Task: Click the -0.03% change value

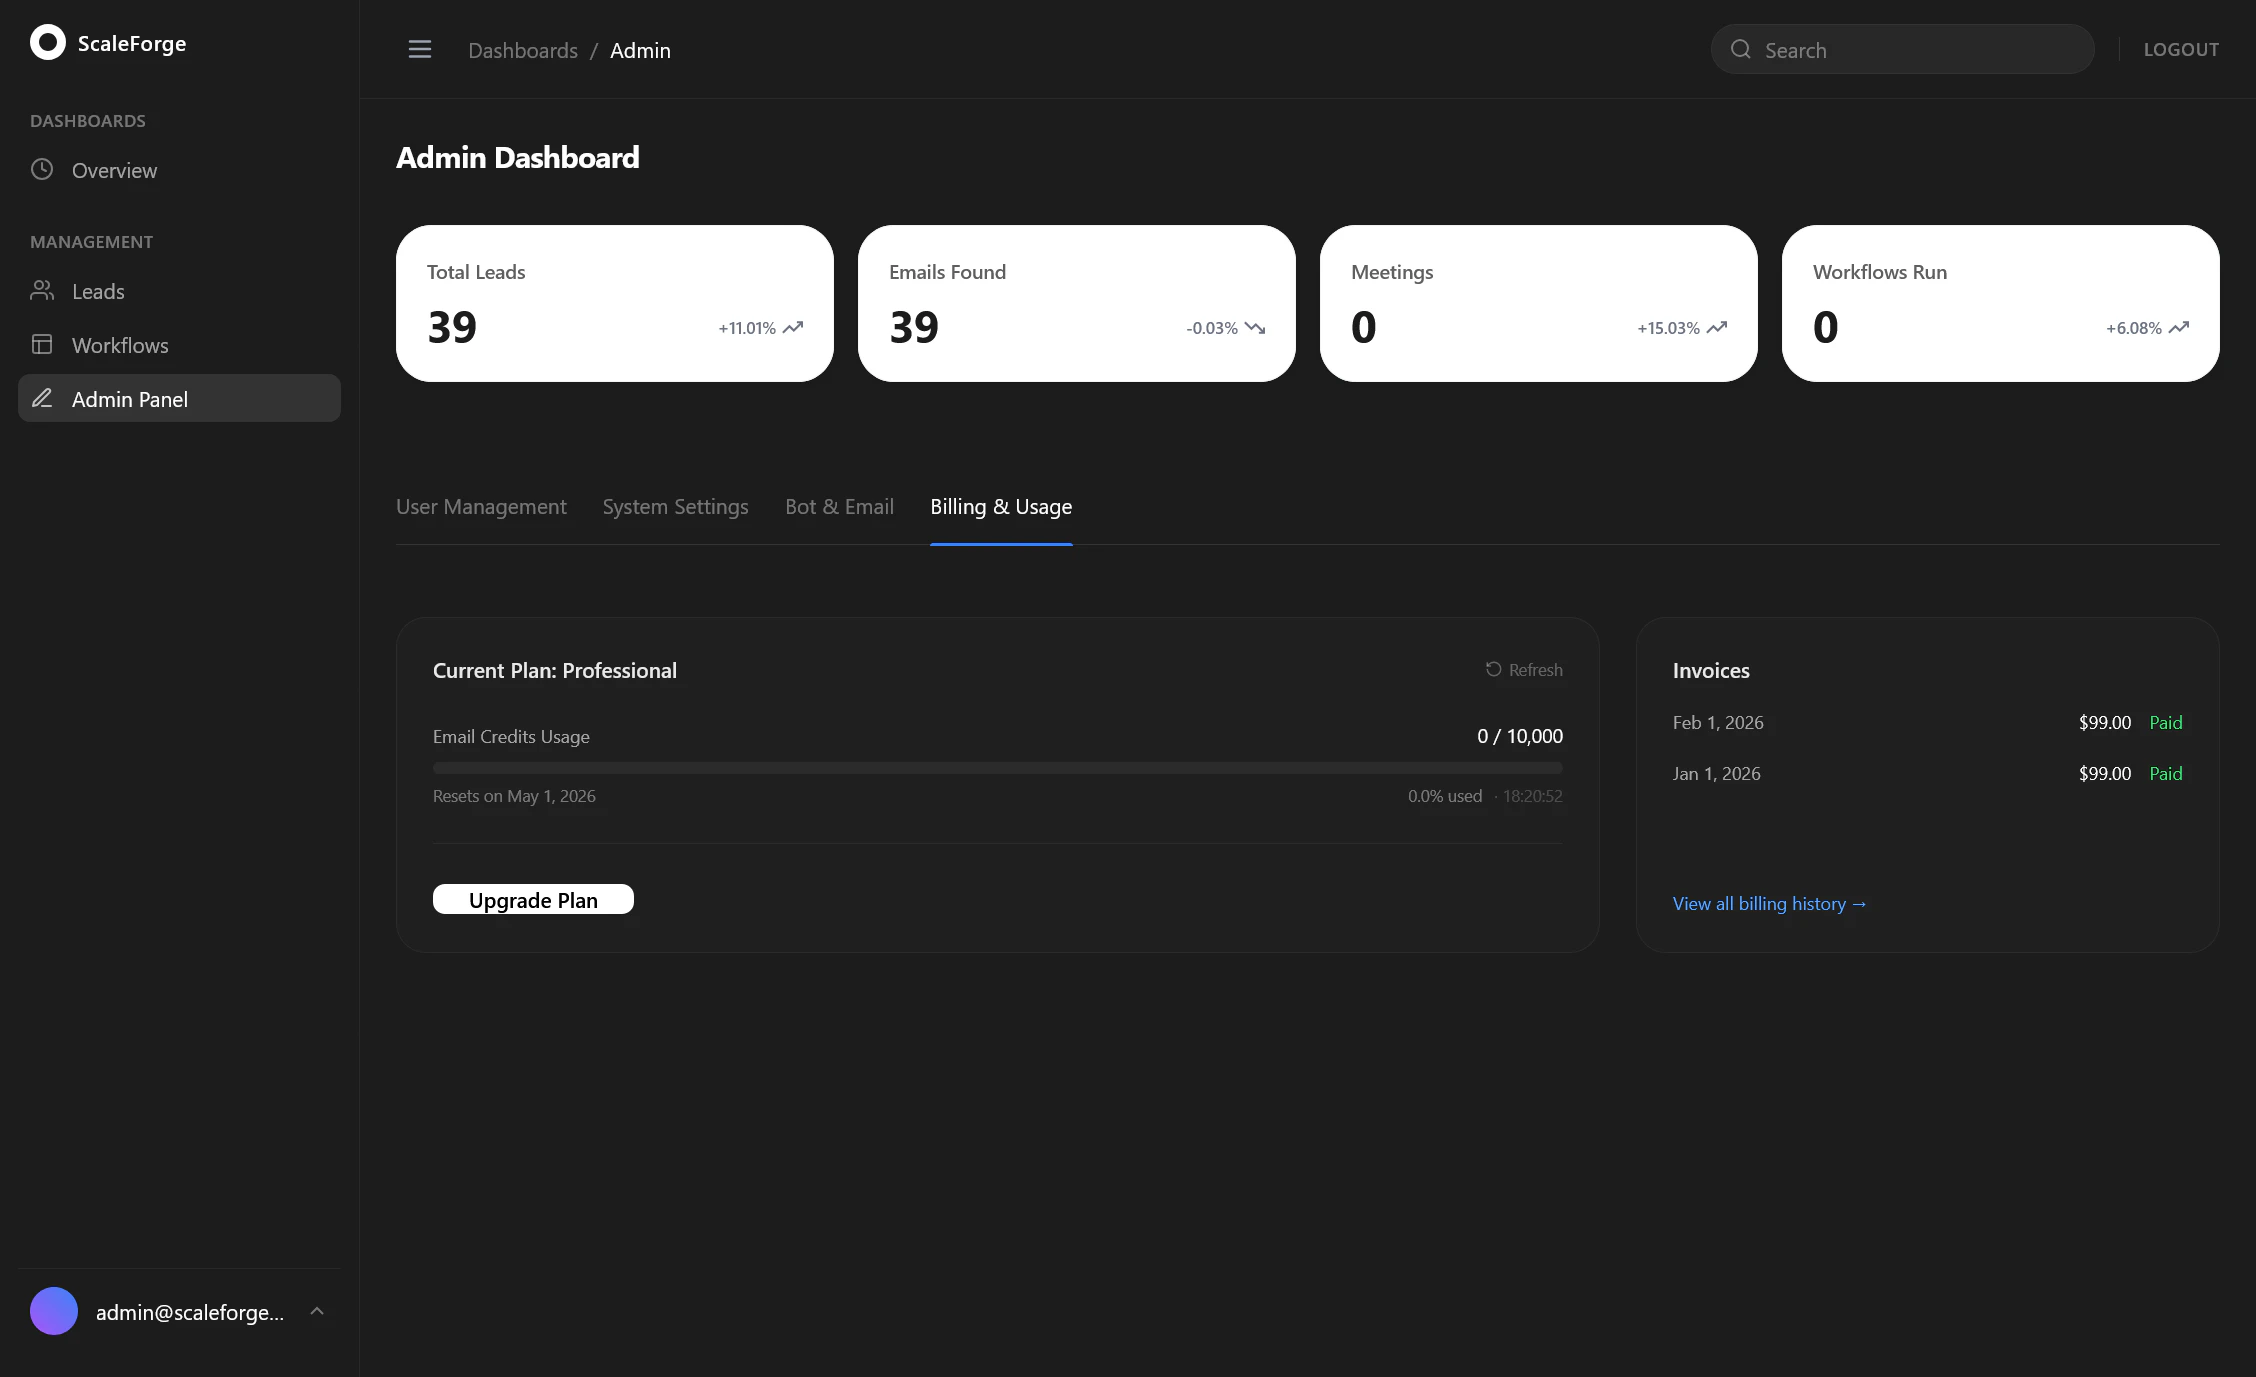Action: click(x=1212, y=328)
